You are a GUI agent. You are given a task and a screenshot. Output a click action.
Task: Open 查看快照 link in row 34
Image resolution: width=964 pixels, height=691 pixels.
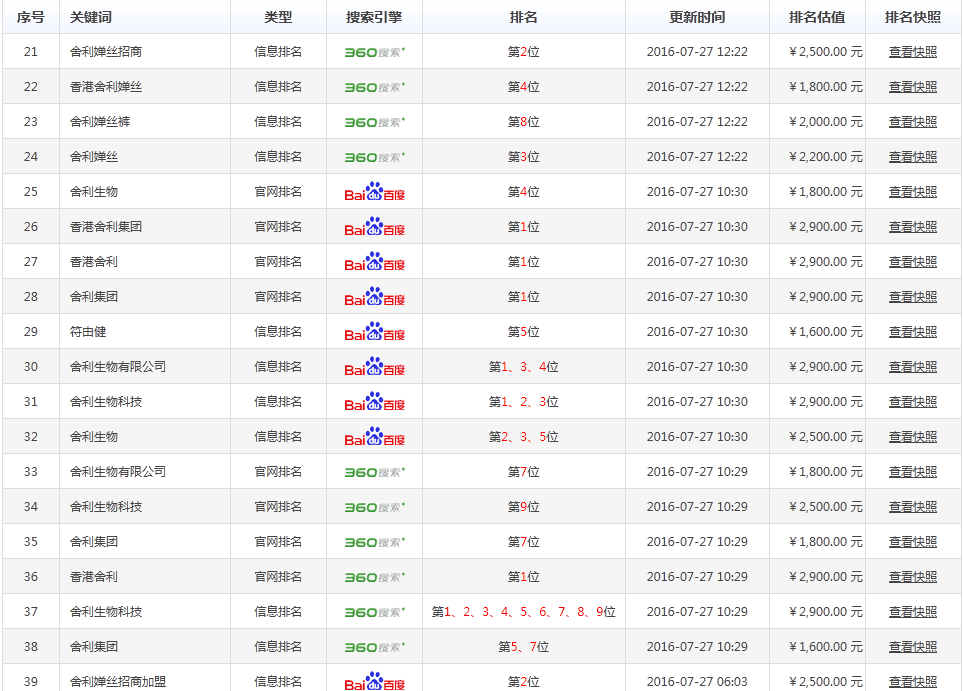coord(912,507)
